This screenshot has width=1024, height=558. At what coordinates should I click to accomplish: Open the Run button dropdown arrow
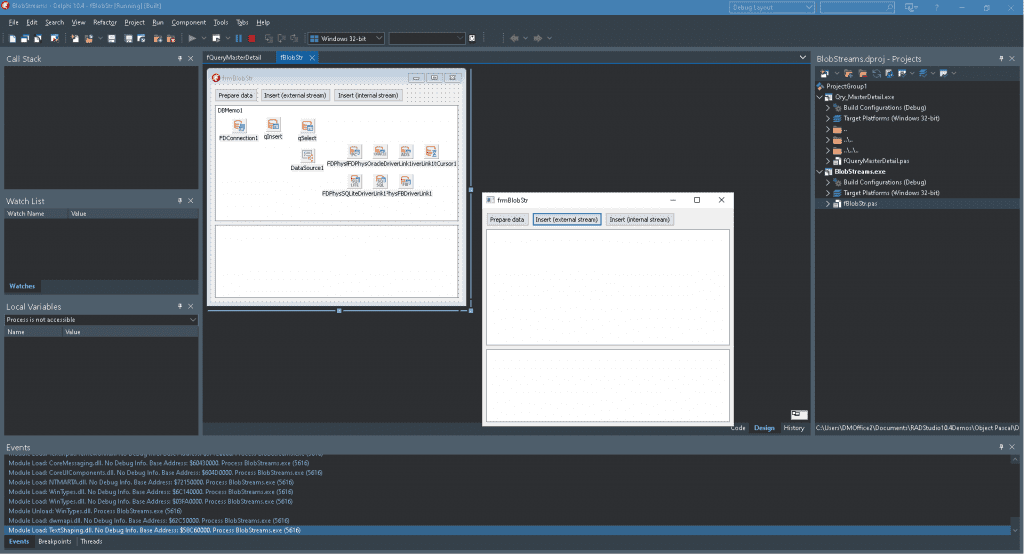203,39
